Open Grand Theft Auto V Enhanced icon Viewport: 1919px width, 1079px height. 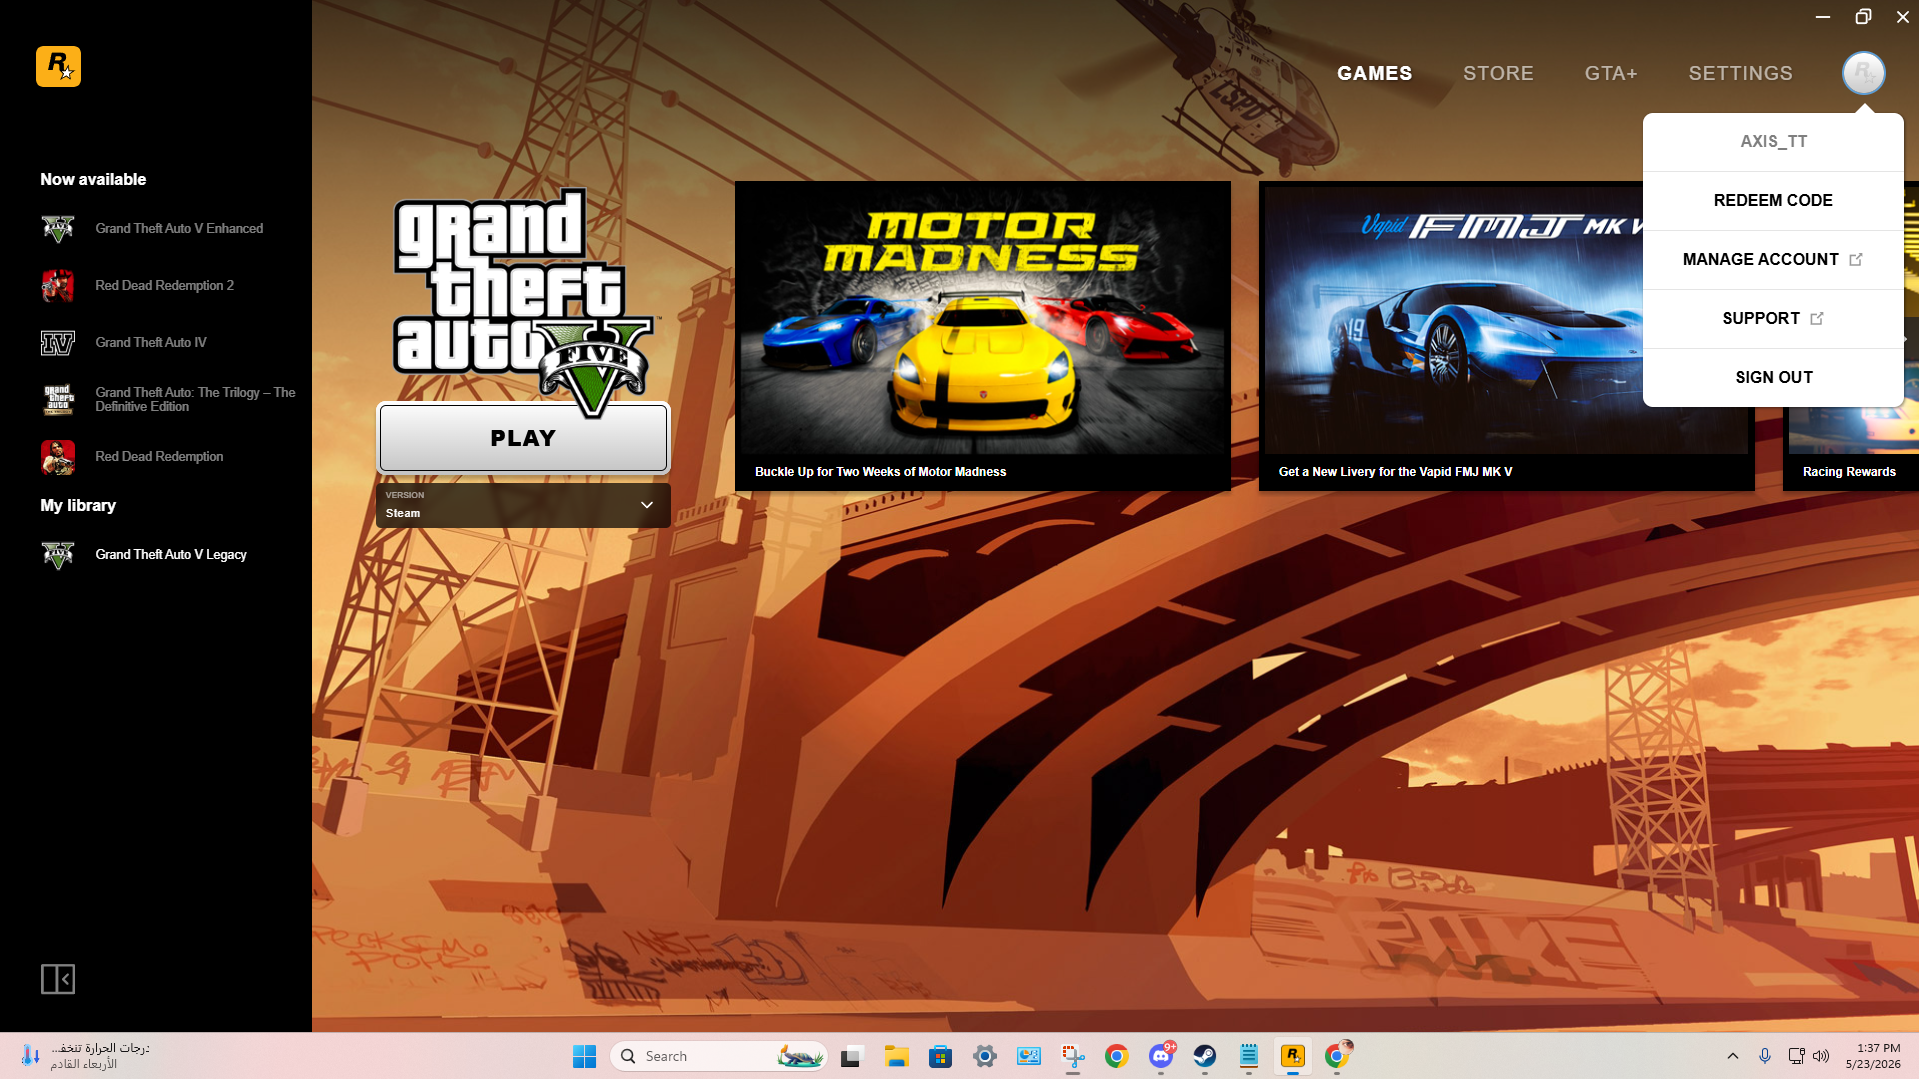point(58,229)
